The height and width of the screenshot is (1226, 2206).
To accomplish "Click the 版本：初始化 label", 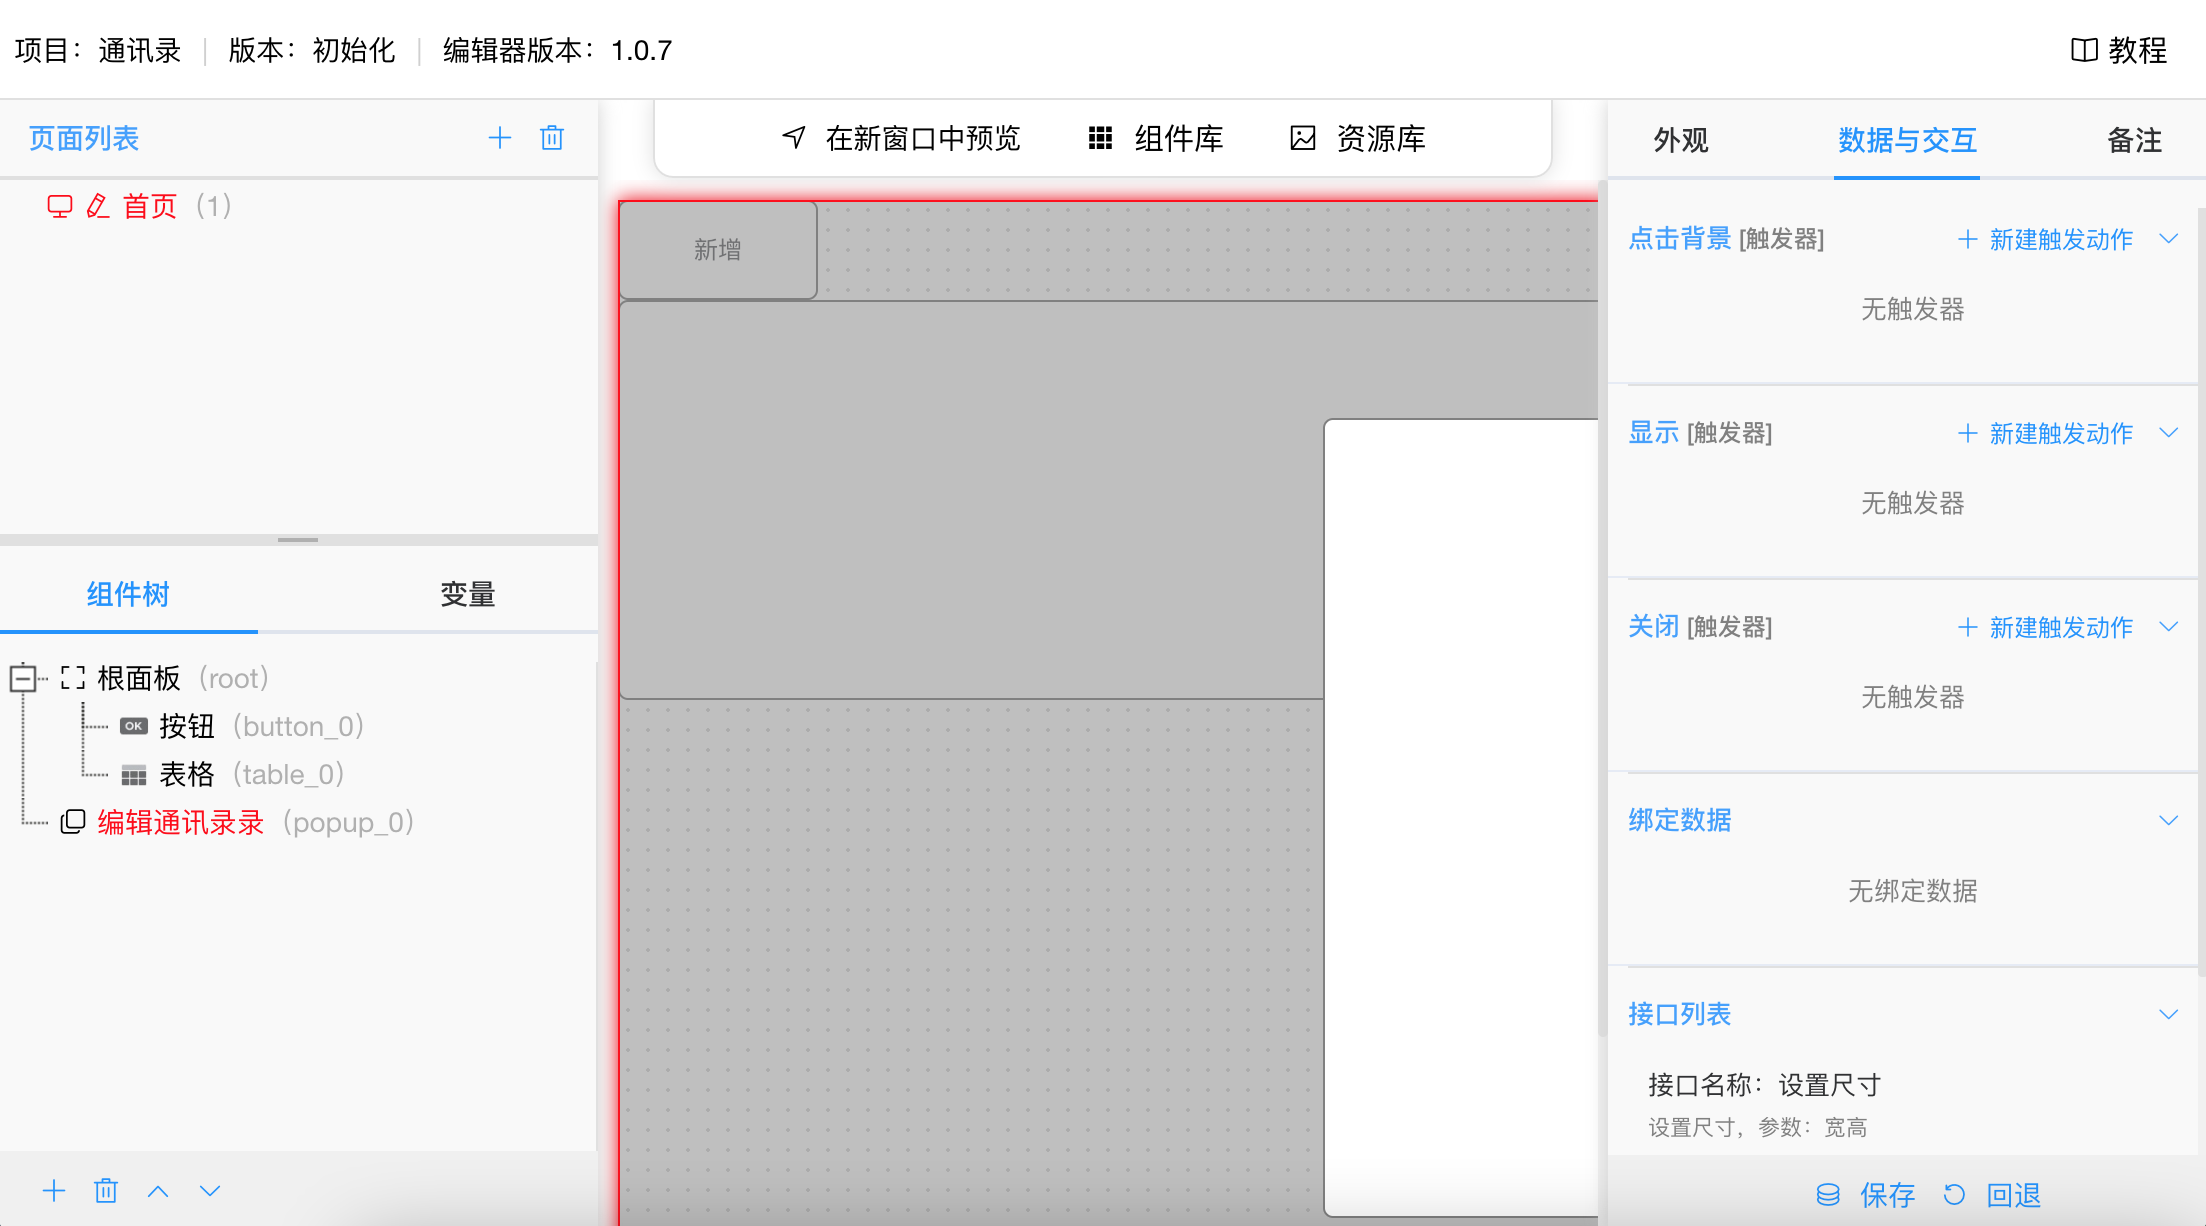I will pos(312,50).
